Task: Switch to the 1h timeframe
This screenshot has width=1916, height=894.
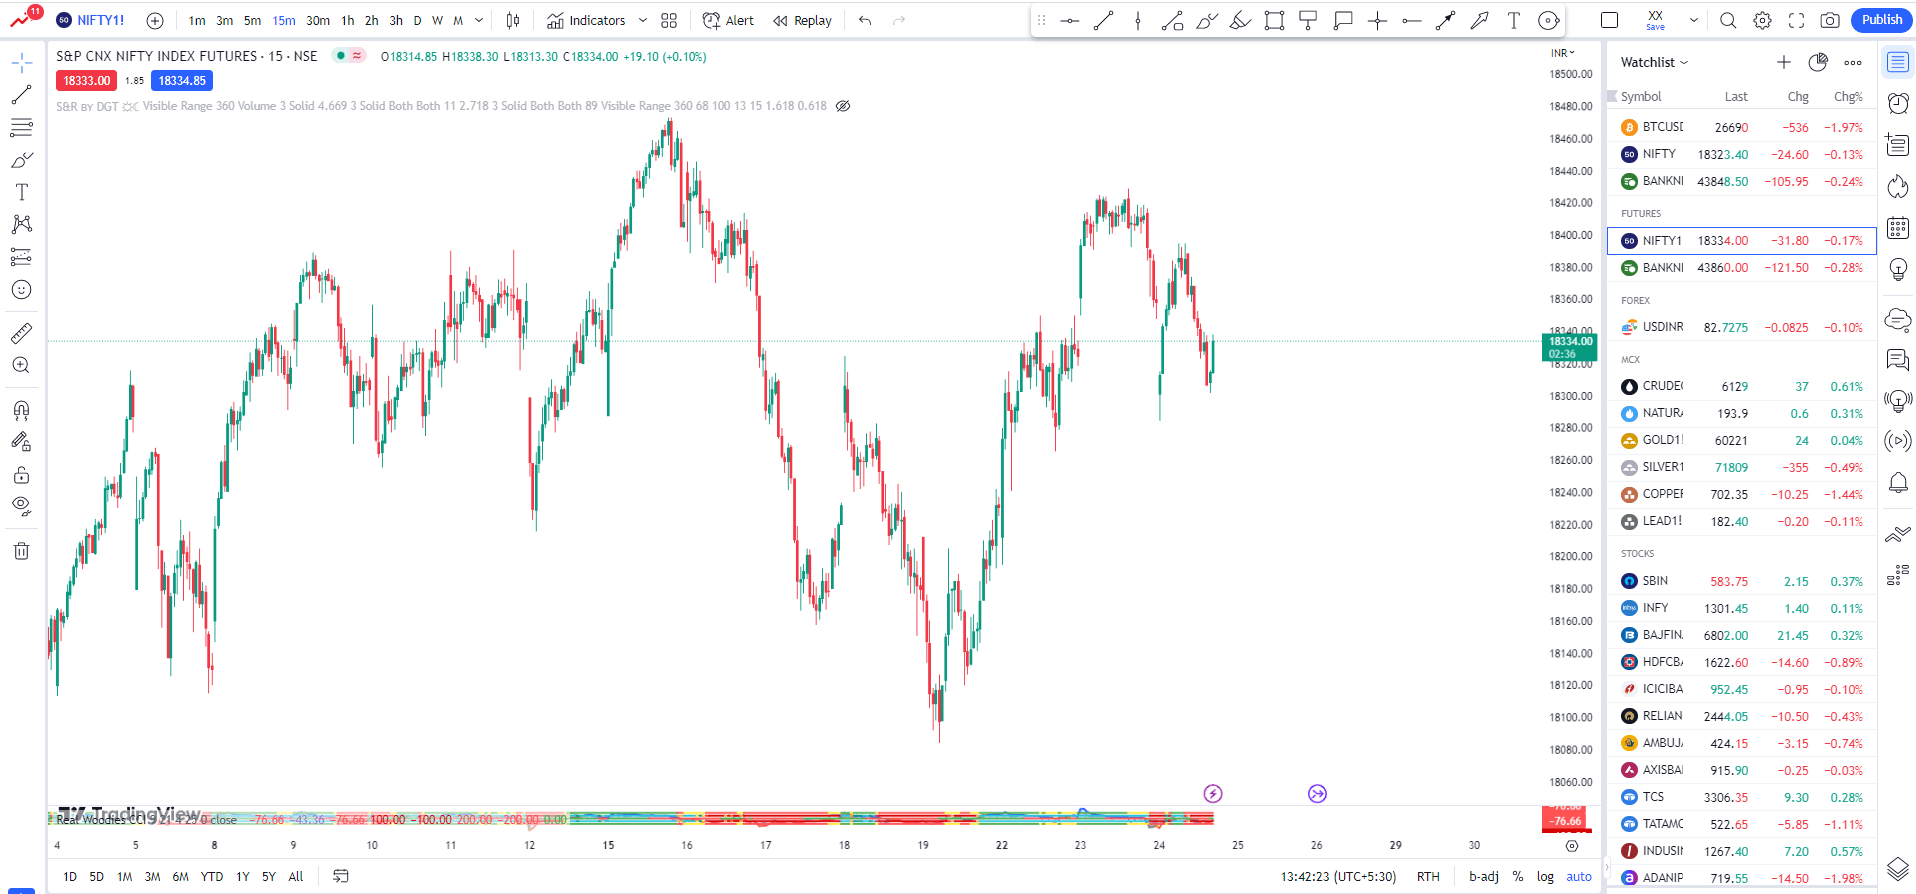Action: pos(347,20)
